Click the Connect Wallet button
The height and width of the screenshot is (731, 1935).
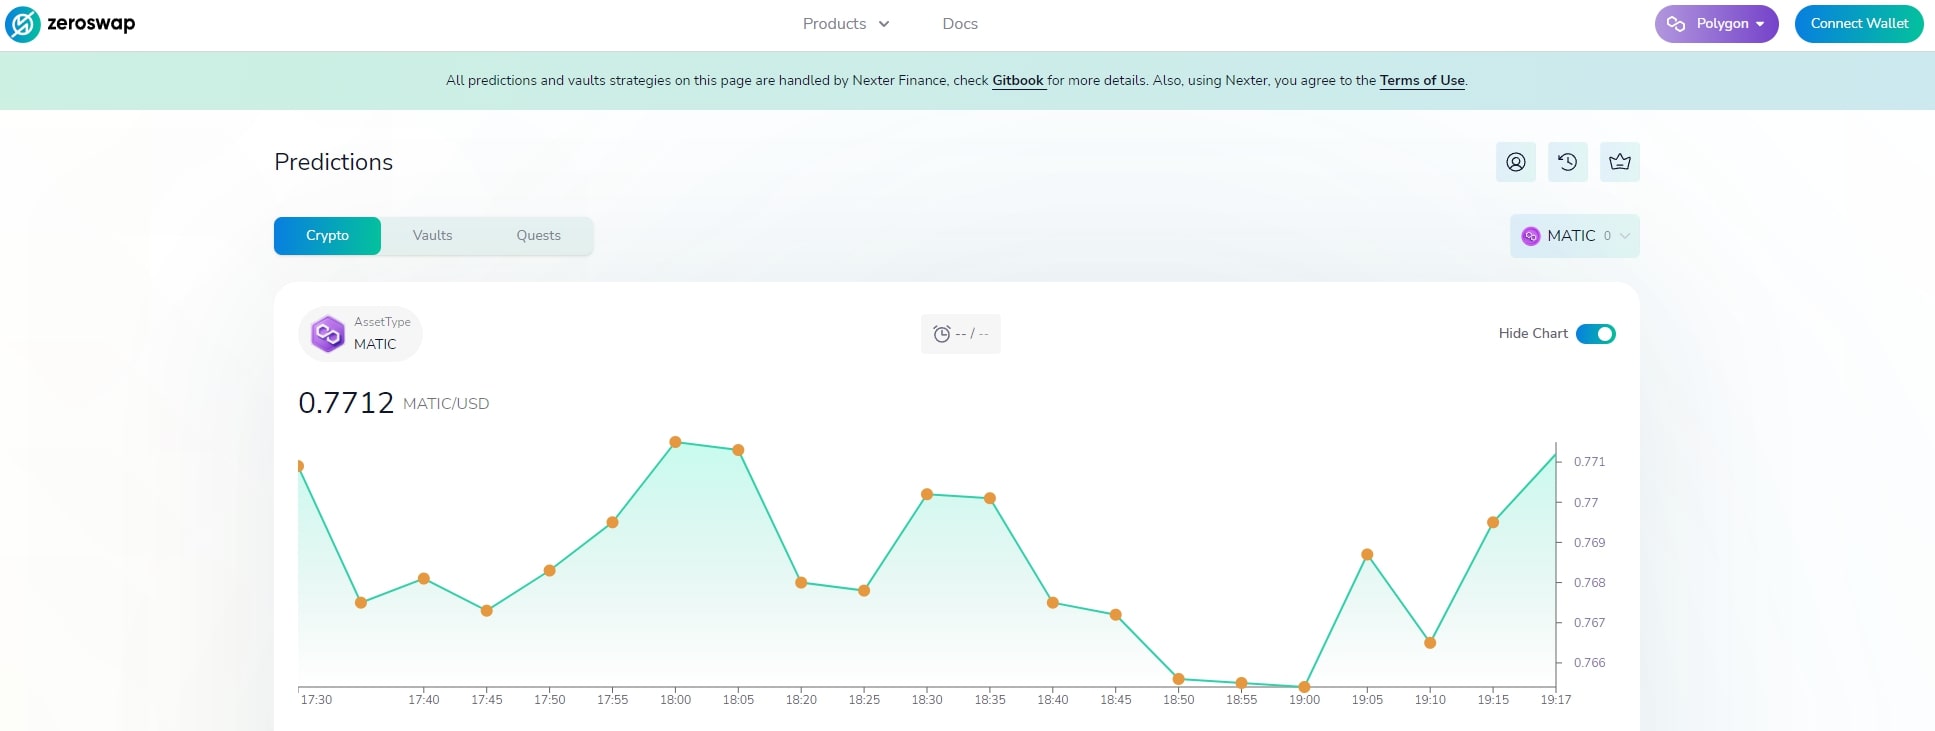tap(1859, 24)
